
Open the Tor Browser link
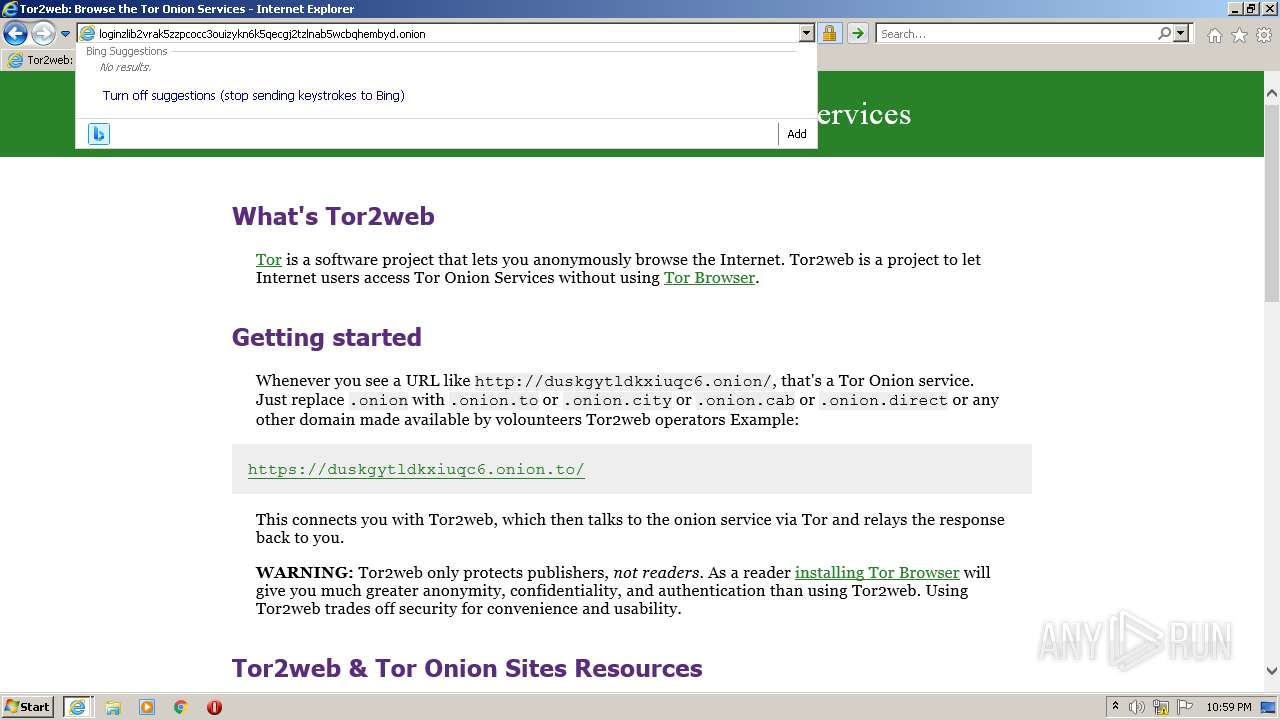tap(709, 278)
